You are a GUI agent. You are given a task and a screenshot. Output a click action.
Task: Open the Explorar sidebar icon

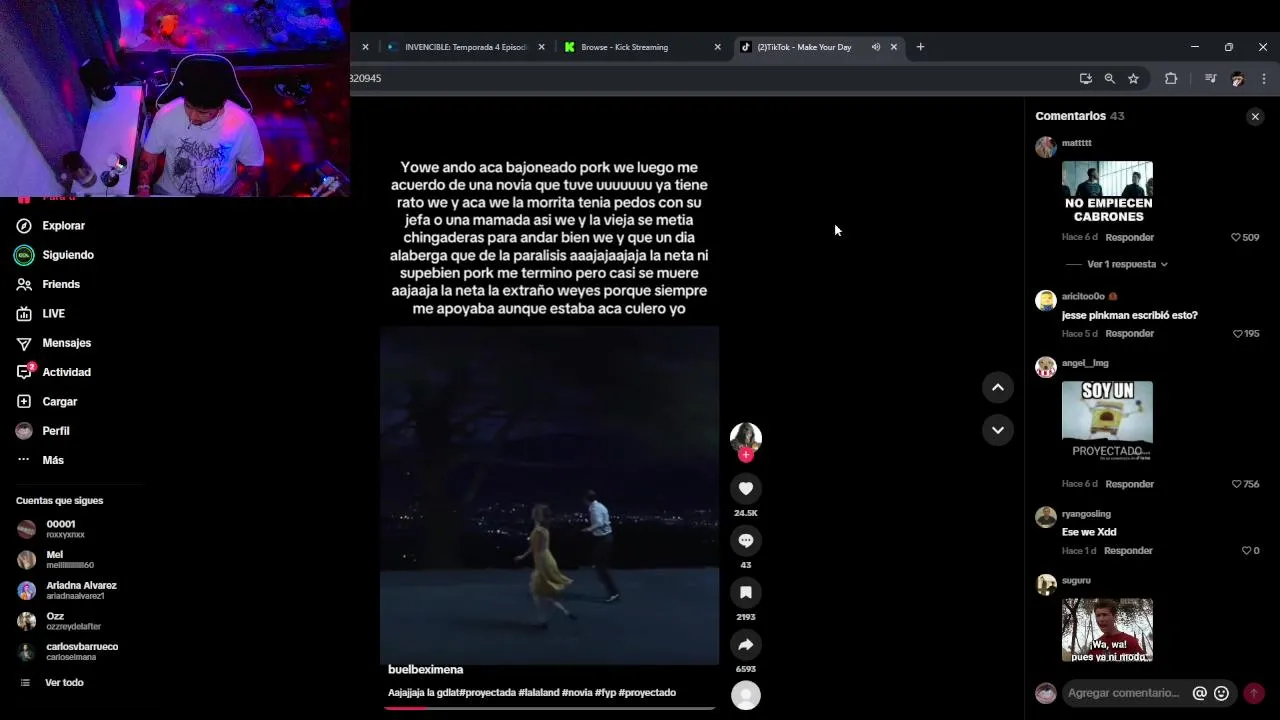[24, 226]
